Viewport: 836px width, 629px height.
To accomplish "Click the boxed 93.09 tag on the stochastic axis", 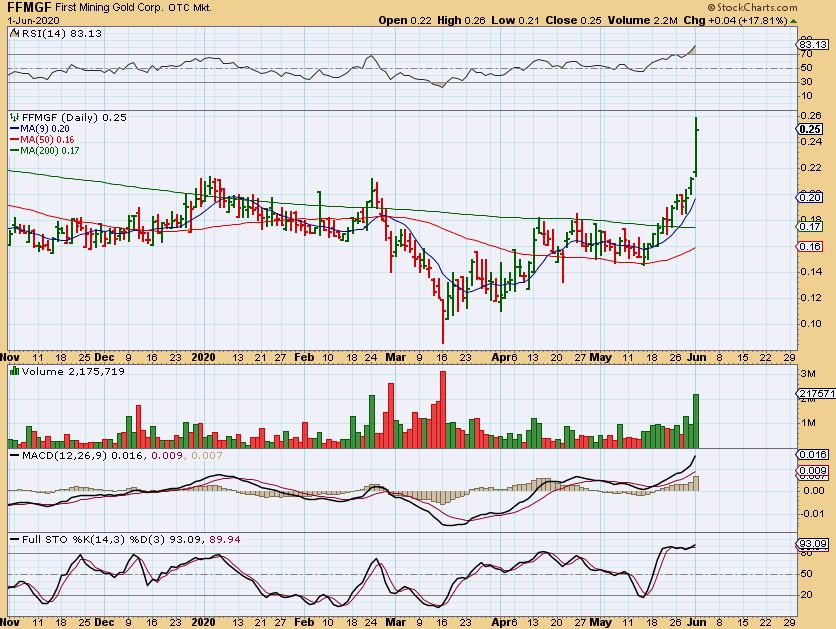I will tap(813, 544).
